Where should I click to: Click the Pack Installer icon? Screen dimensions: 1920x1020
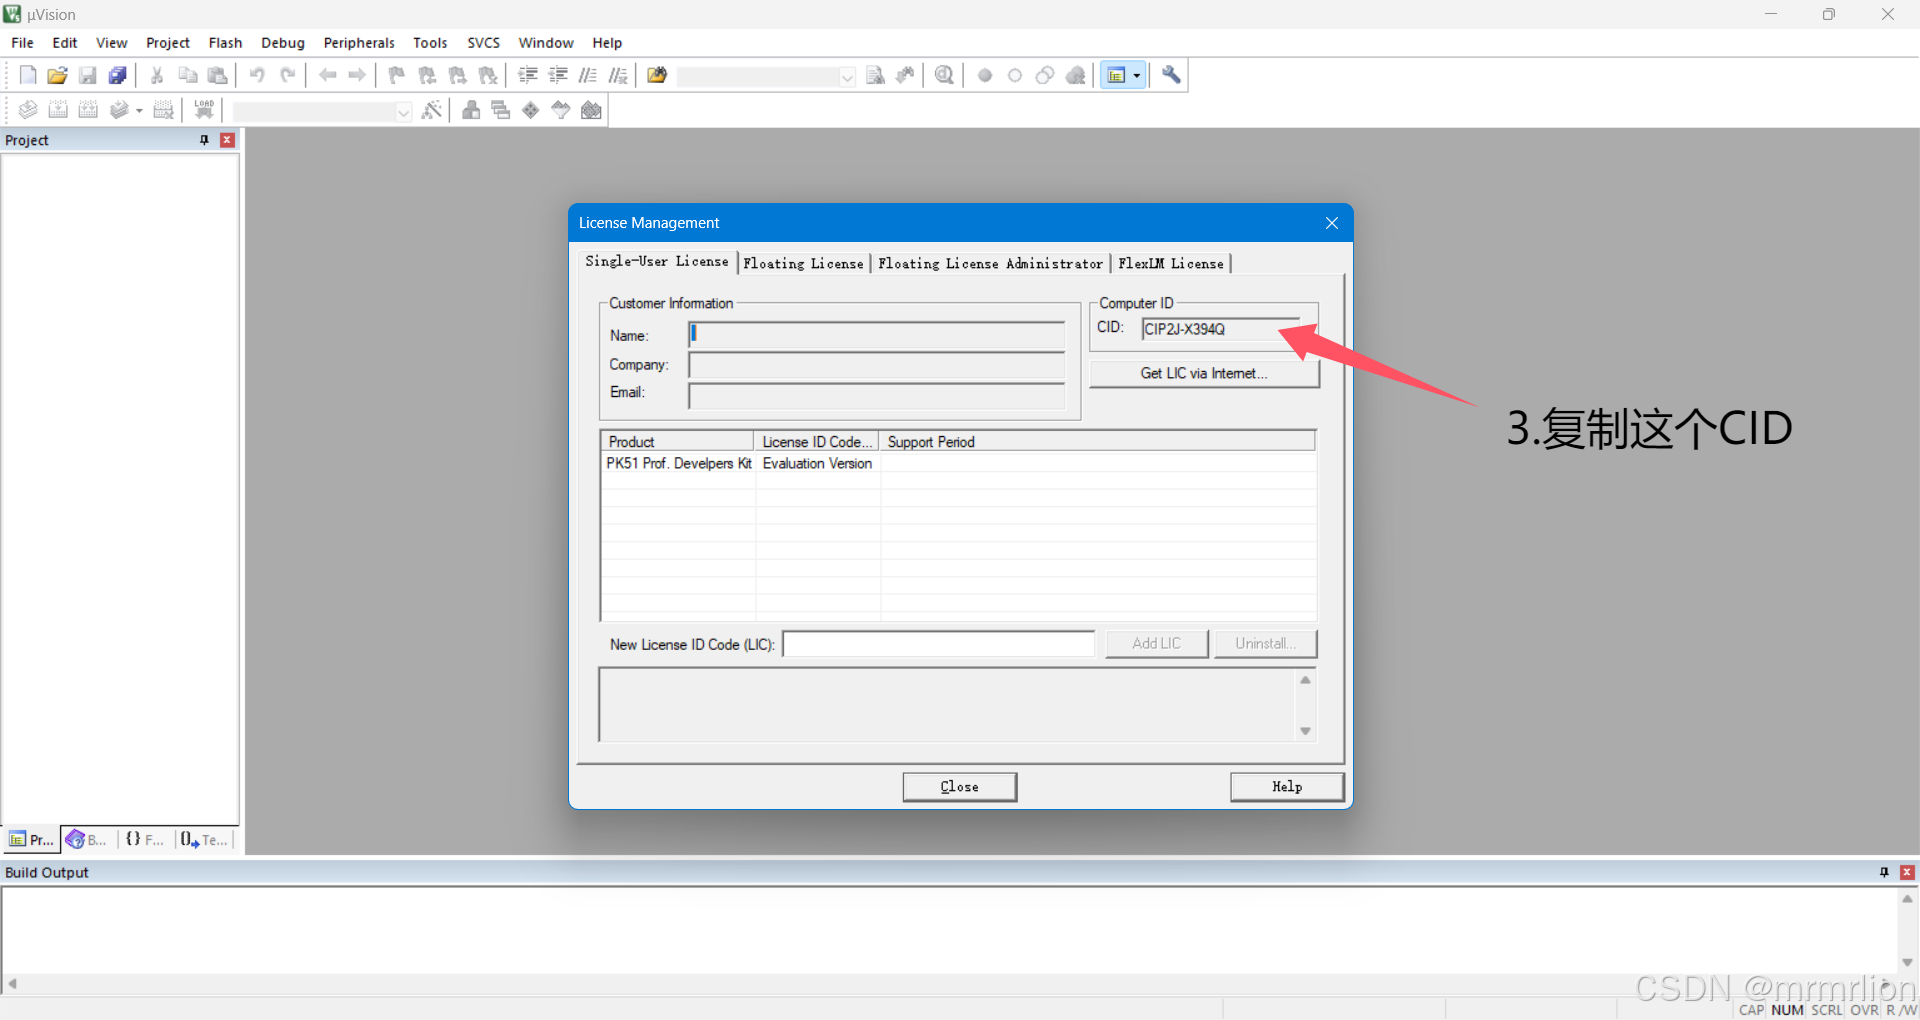(592, 110)
